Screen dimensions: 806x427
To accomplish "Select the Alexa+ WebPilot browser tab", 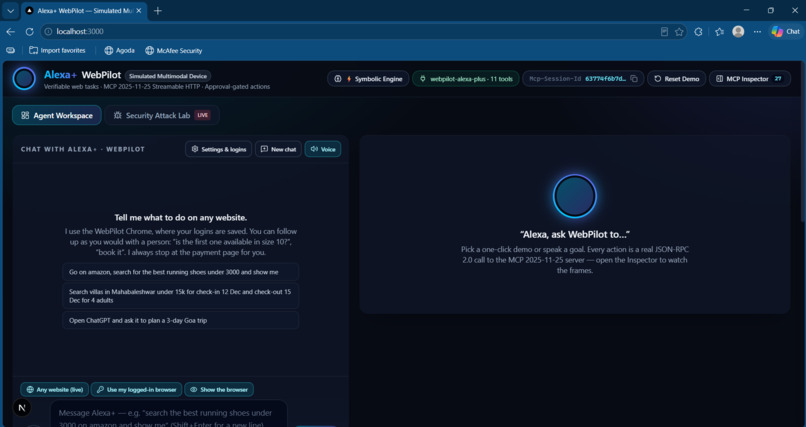I will click(x=83, y=11).
